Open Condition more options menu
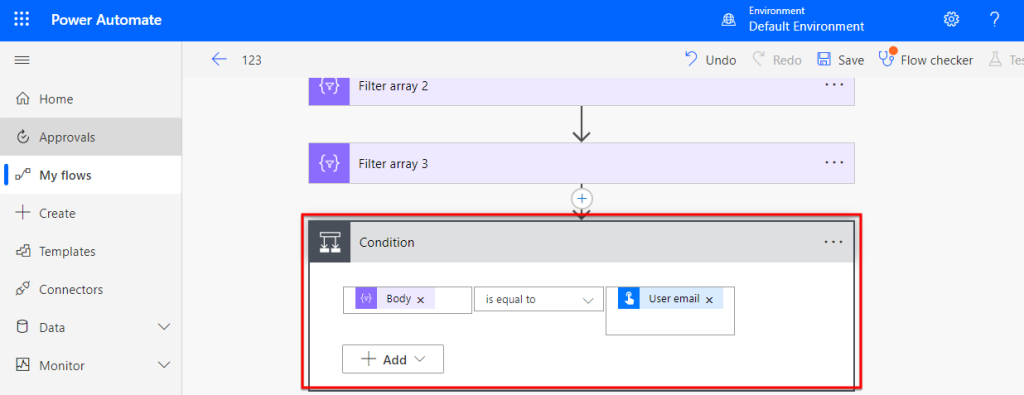This screenshot has height=395, width=1024. click(833, 242)
